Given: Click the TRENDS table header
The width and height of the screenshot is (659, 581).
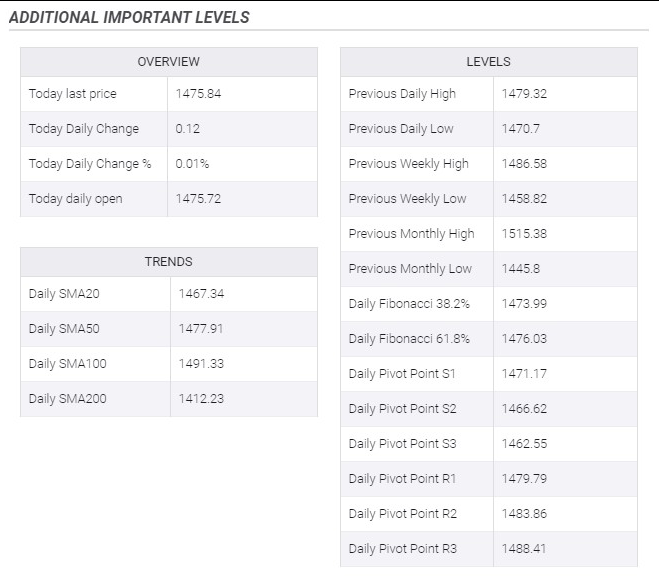Looking at the screenshot, I should pos(169,261).
